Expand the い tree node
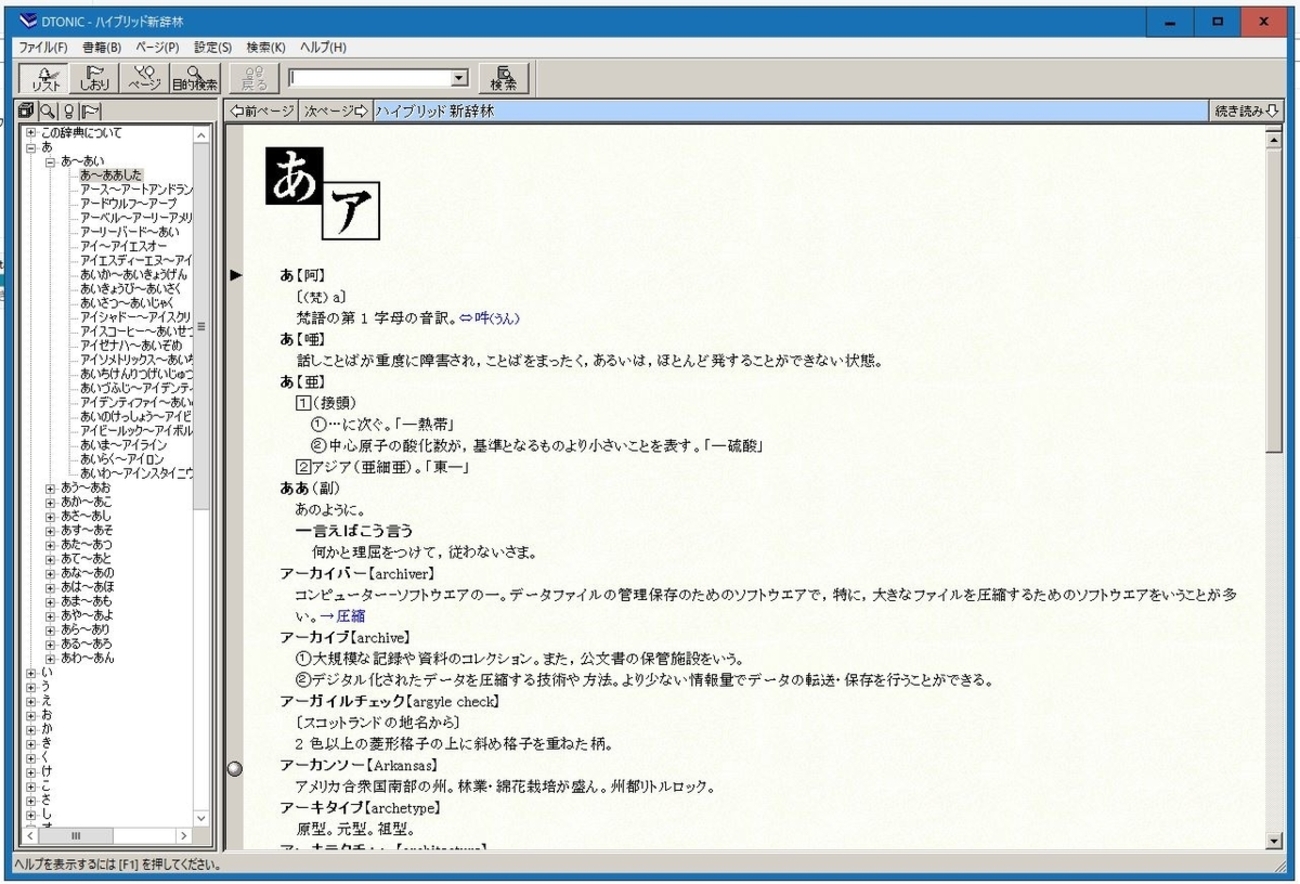The image size is (1300, 884). click(x=31, y=673)
